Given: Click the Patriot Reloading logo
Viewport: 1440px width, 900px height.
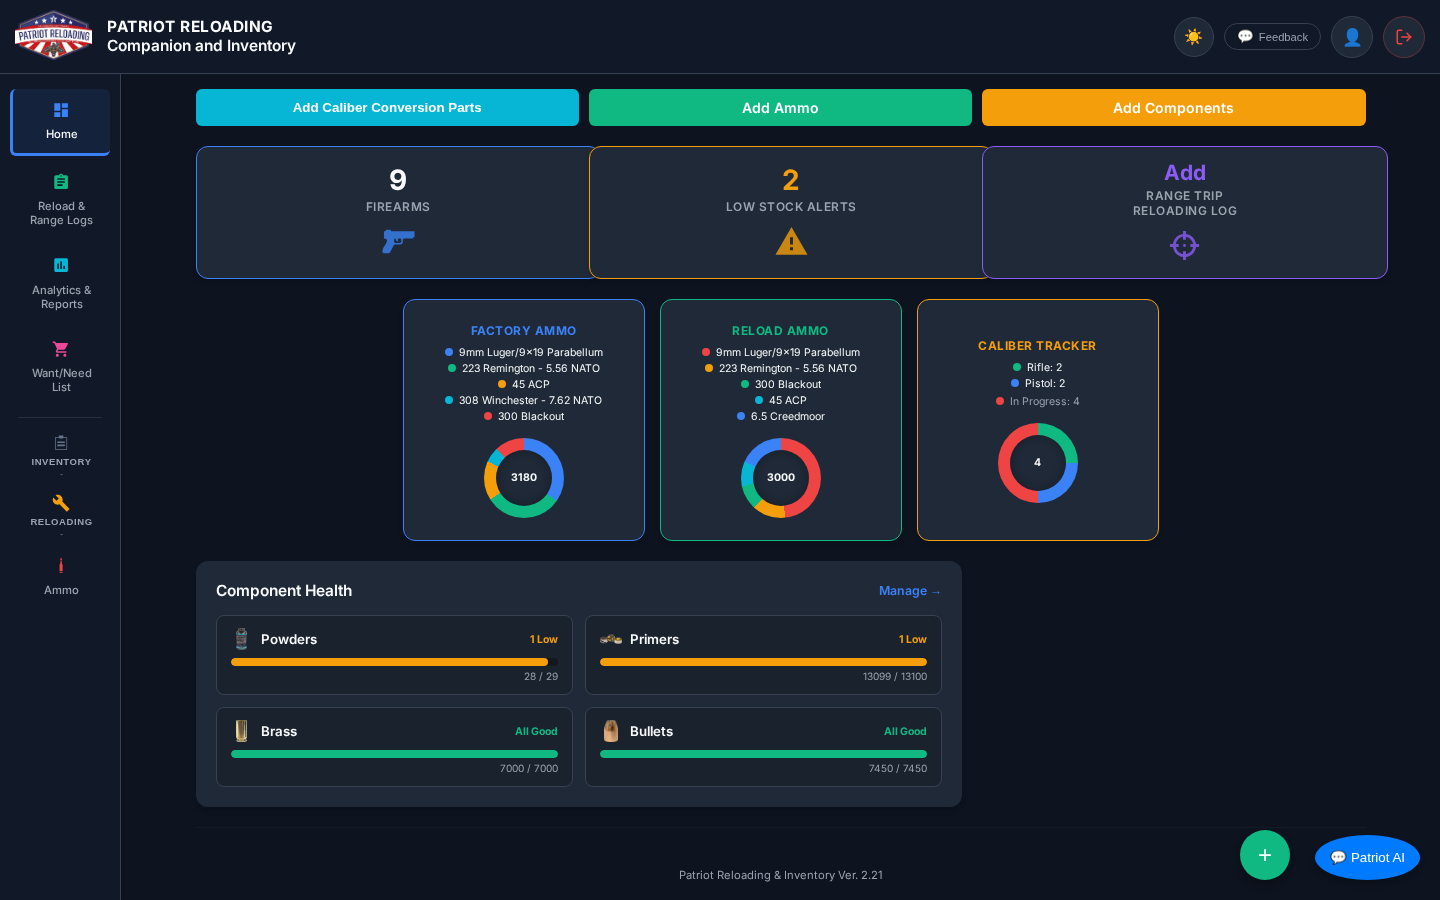Looking at the screenshot, I should (x=53, y=36).
